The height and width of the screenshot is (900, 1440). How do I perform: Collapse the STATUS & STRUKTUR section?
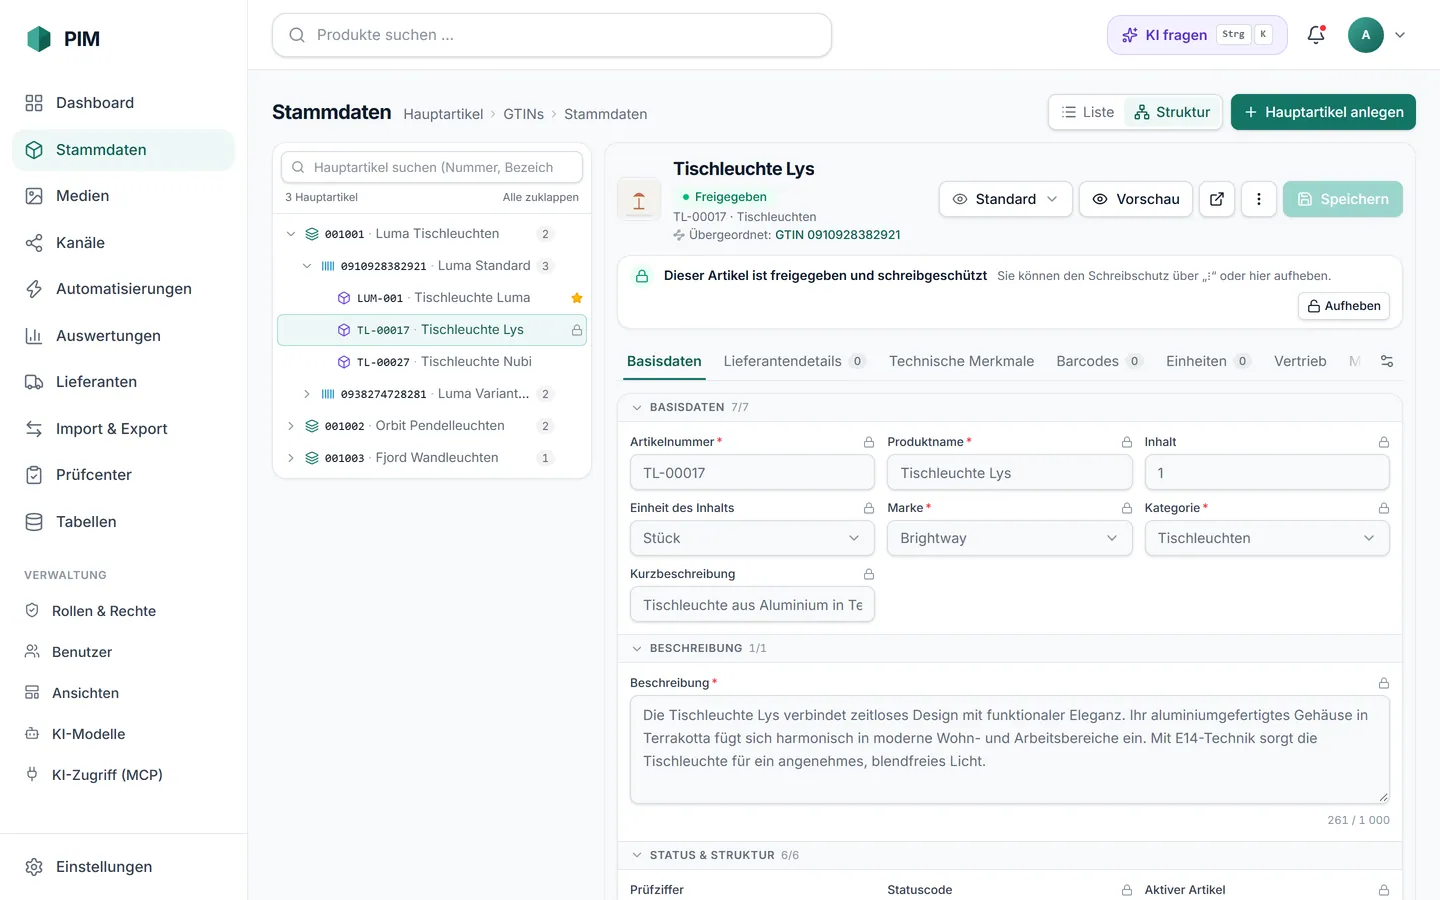637,855
